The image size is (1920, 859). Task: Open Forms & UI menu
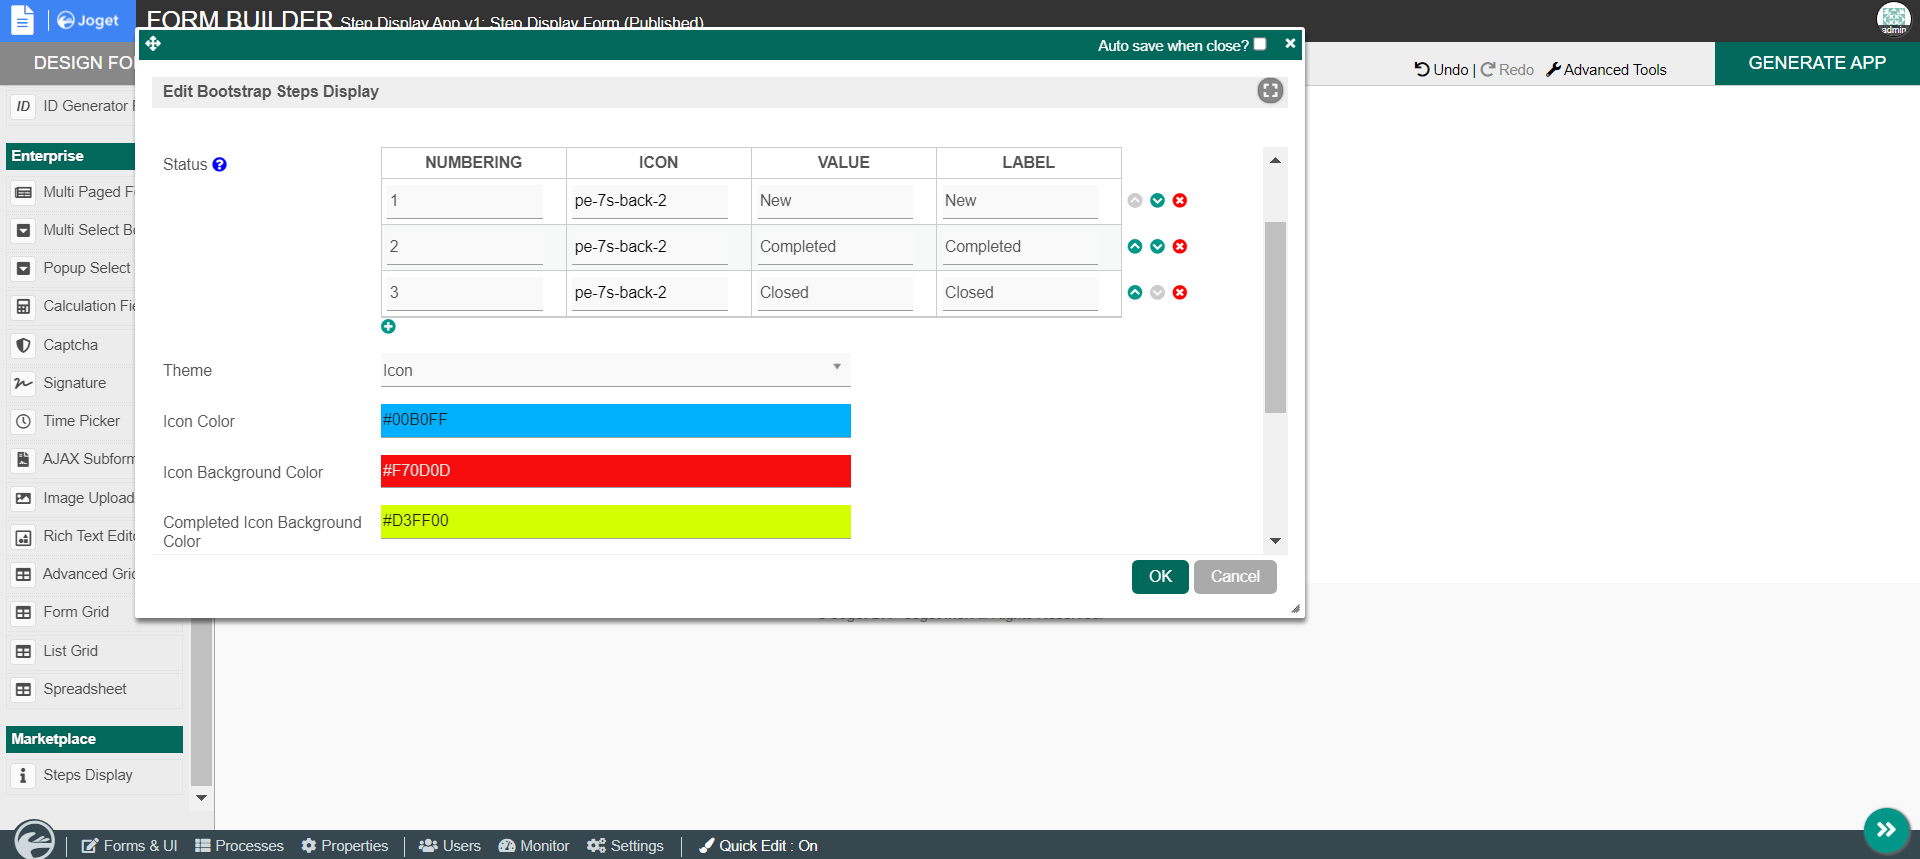[x=129, y=846]
